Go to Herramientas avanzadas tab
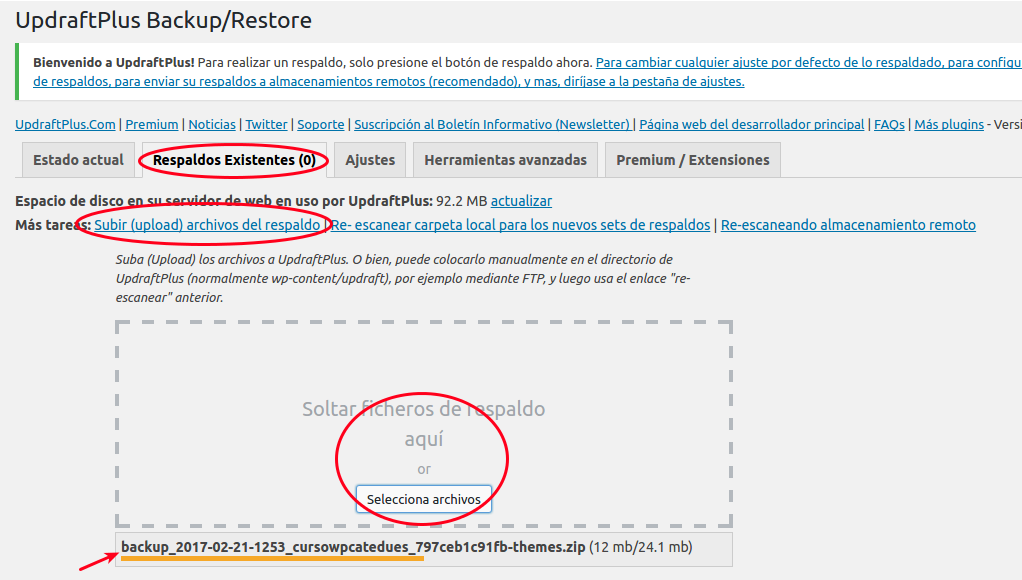The height and width of the screenshot is (580, 1022). tap(505, 160)
